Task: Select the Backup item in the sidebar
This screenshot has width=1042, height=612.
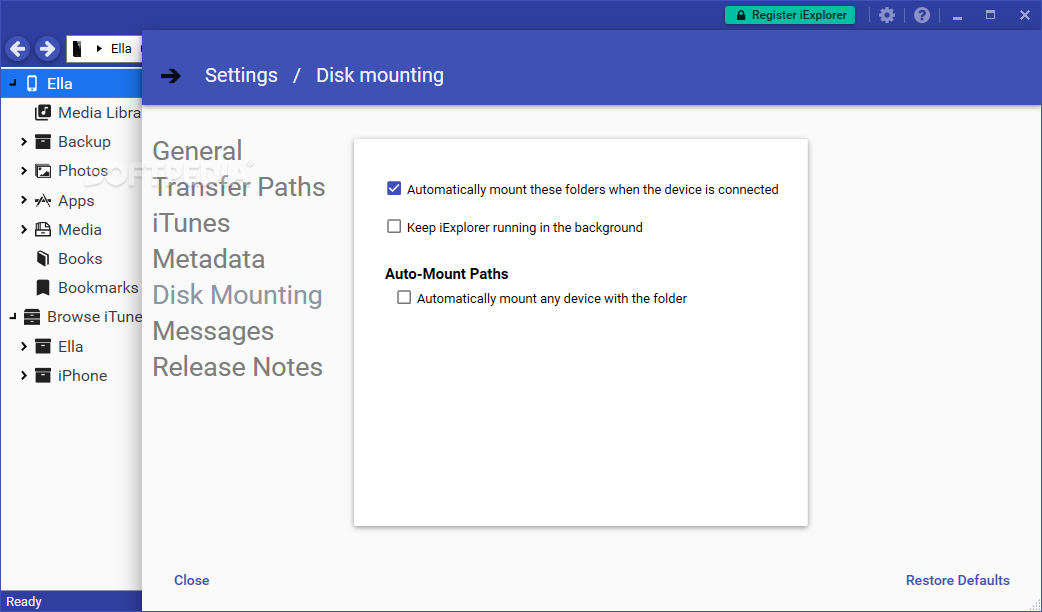Action: coord(84,142)
